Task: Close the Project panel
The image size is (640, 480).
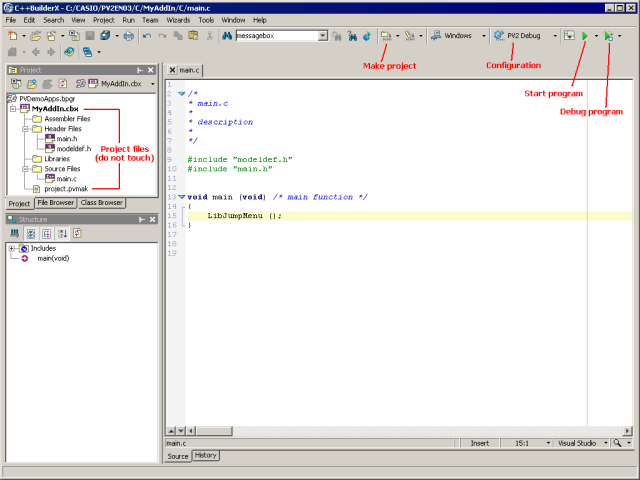Action: (151, 70)
